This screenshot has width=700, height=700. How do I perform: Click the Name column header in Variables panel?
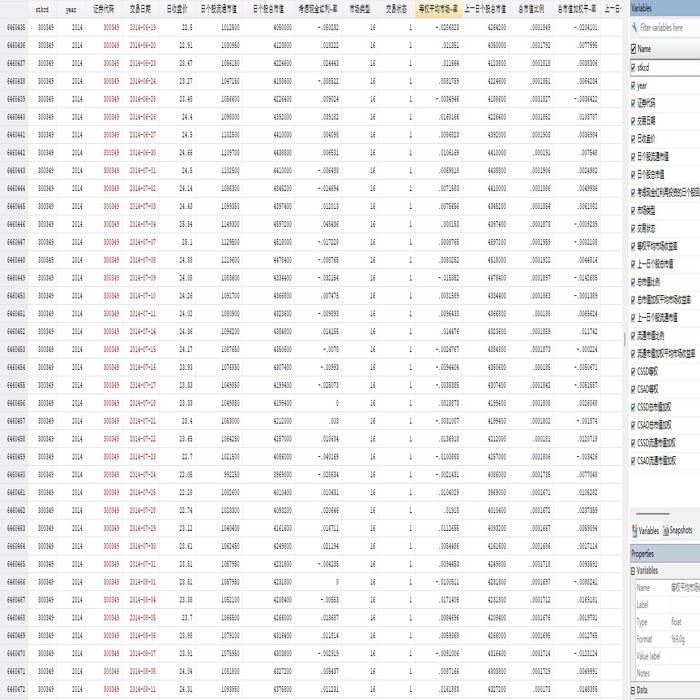644,49
